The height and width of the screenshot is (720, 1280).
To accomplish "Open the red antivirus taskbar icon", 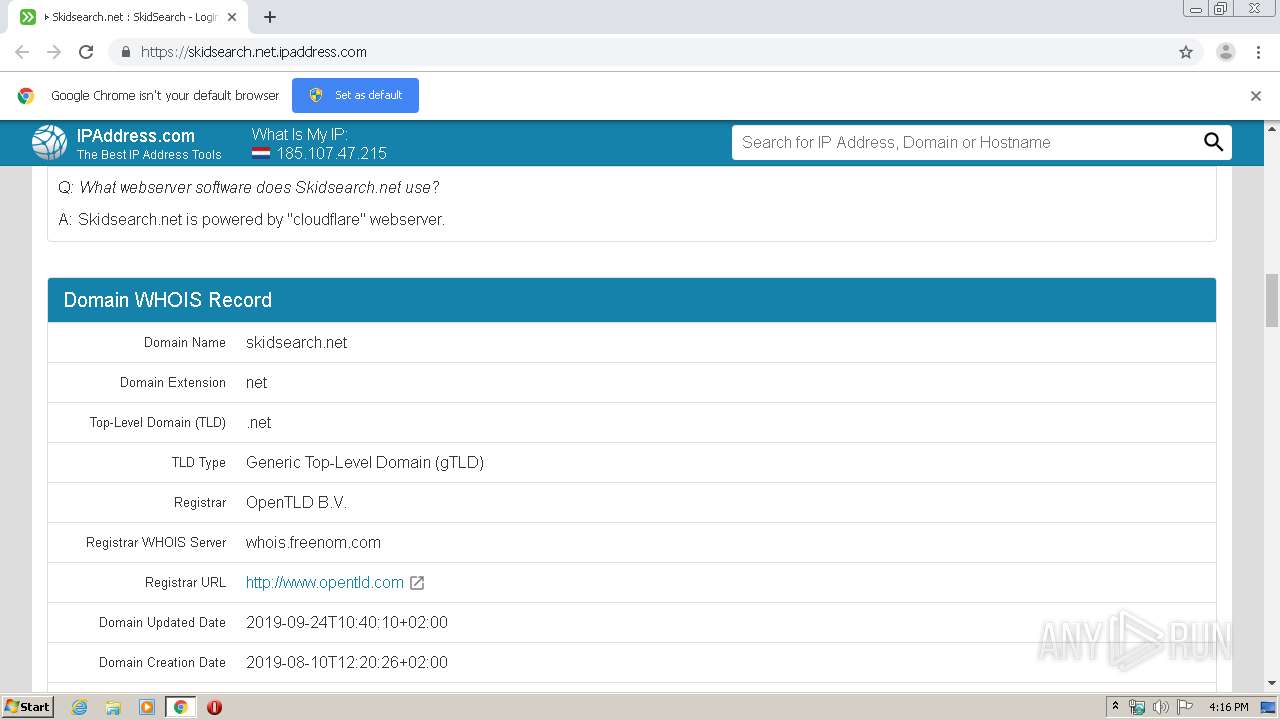I will [x=214, y=707].
